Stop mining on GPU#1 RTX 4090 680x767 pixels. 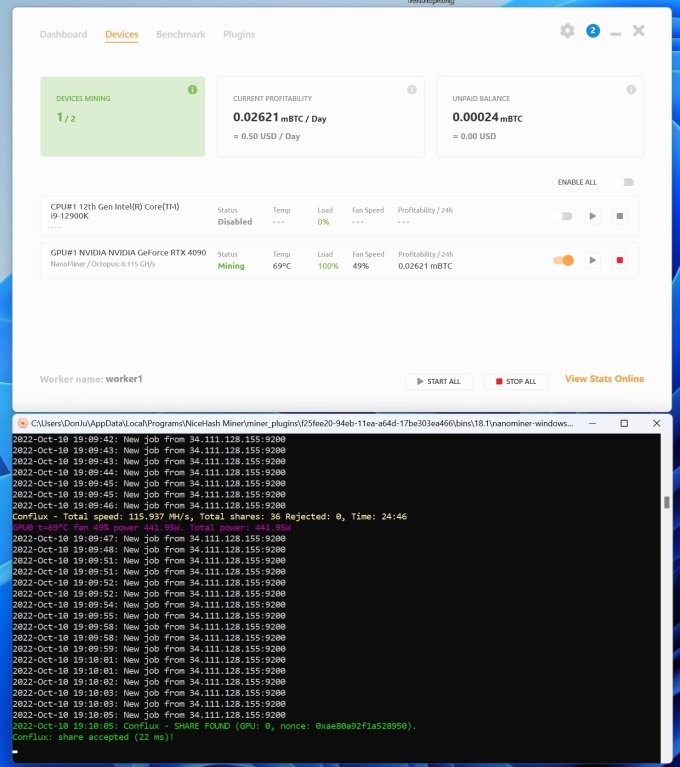click(619, 260)
